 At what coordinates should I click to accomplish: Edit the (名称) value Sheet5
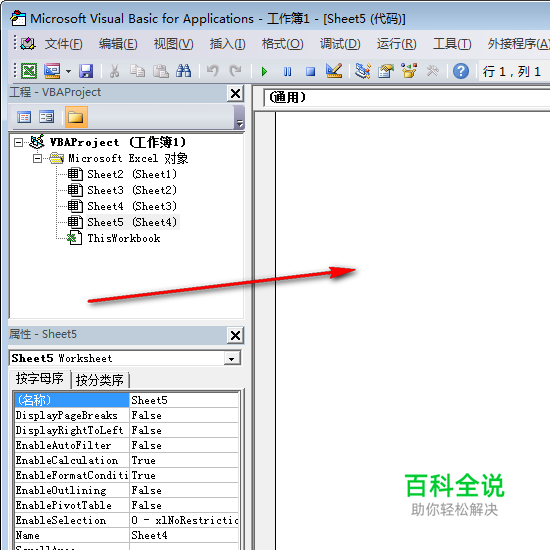[184, 400]
